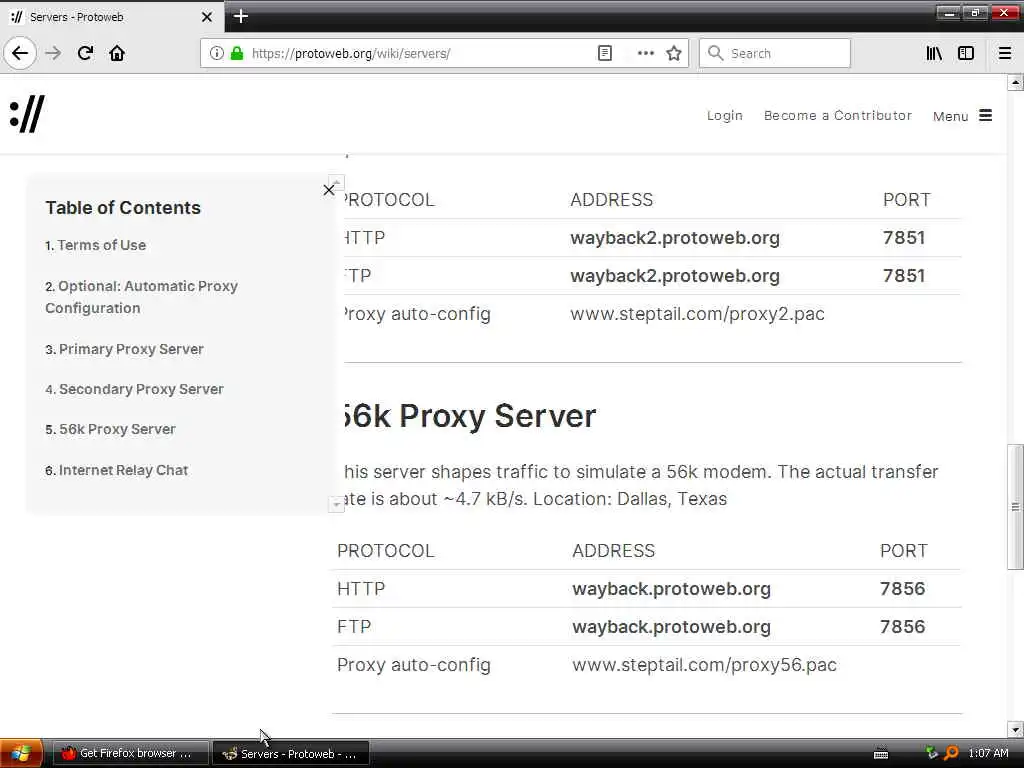1024x768 pixels.
Task: Click the forward navigation arrow
Action: pos(54,53)
